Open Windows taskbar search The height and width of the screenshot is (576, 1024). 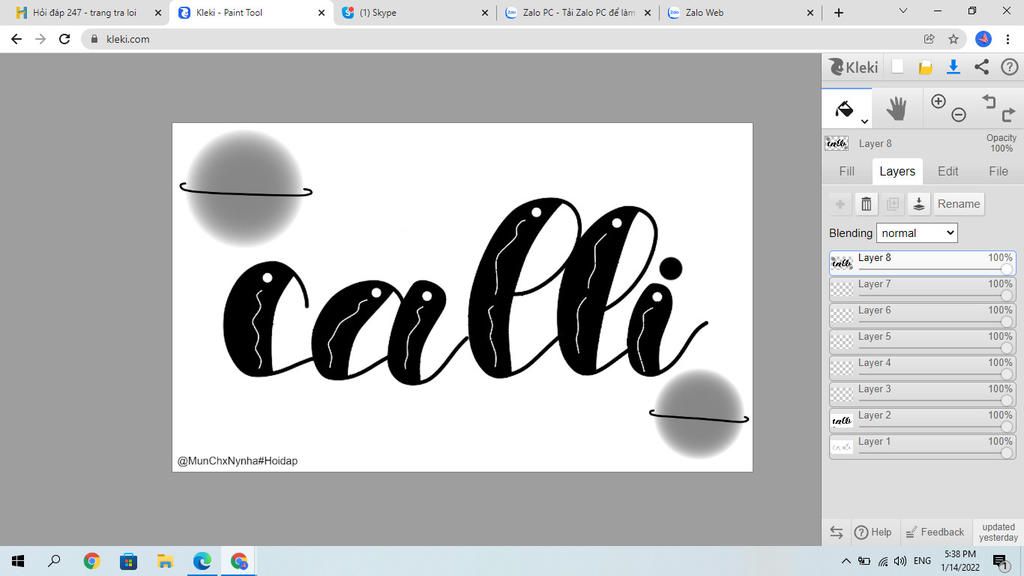pyautogui.click(x=54, y=561)
